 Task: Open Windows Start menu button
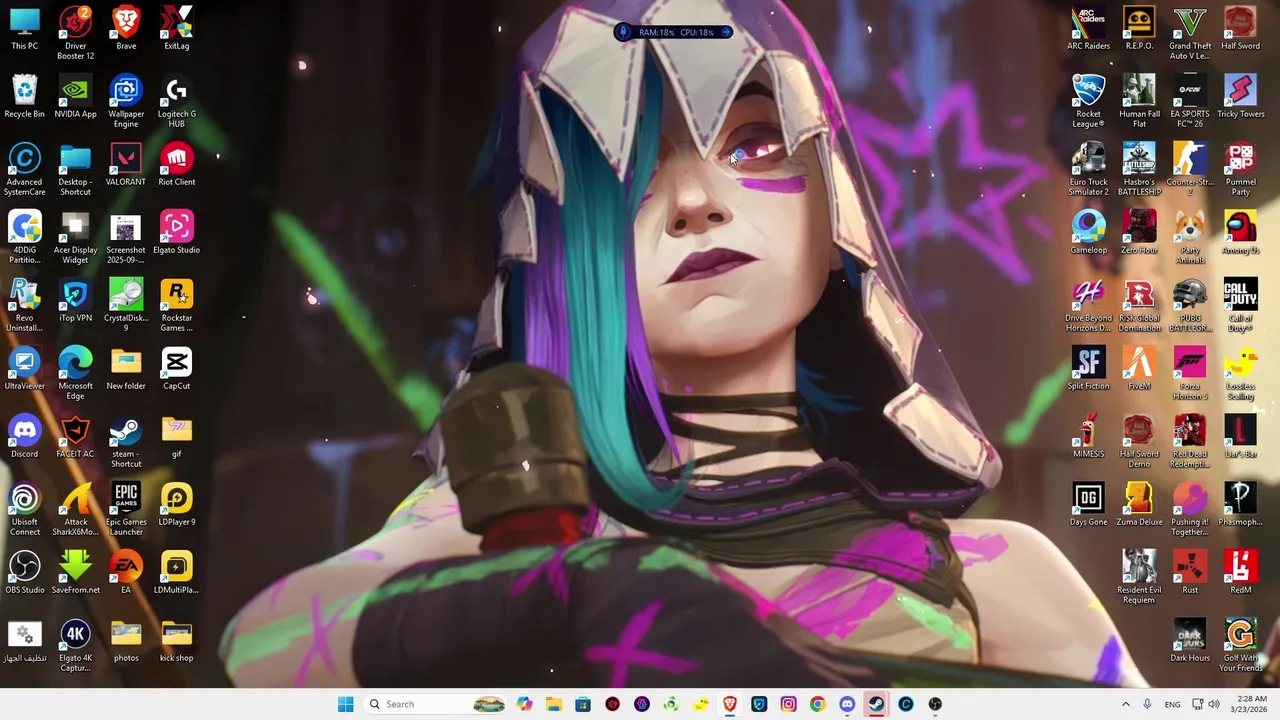pos(345,704)
